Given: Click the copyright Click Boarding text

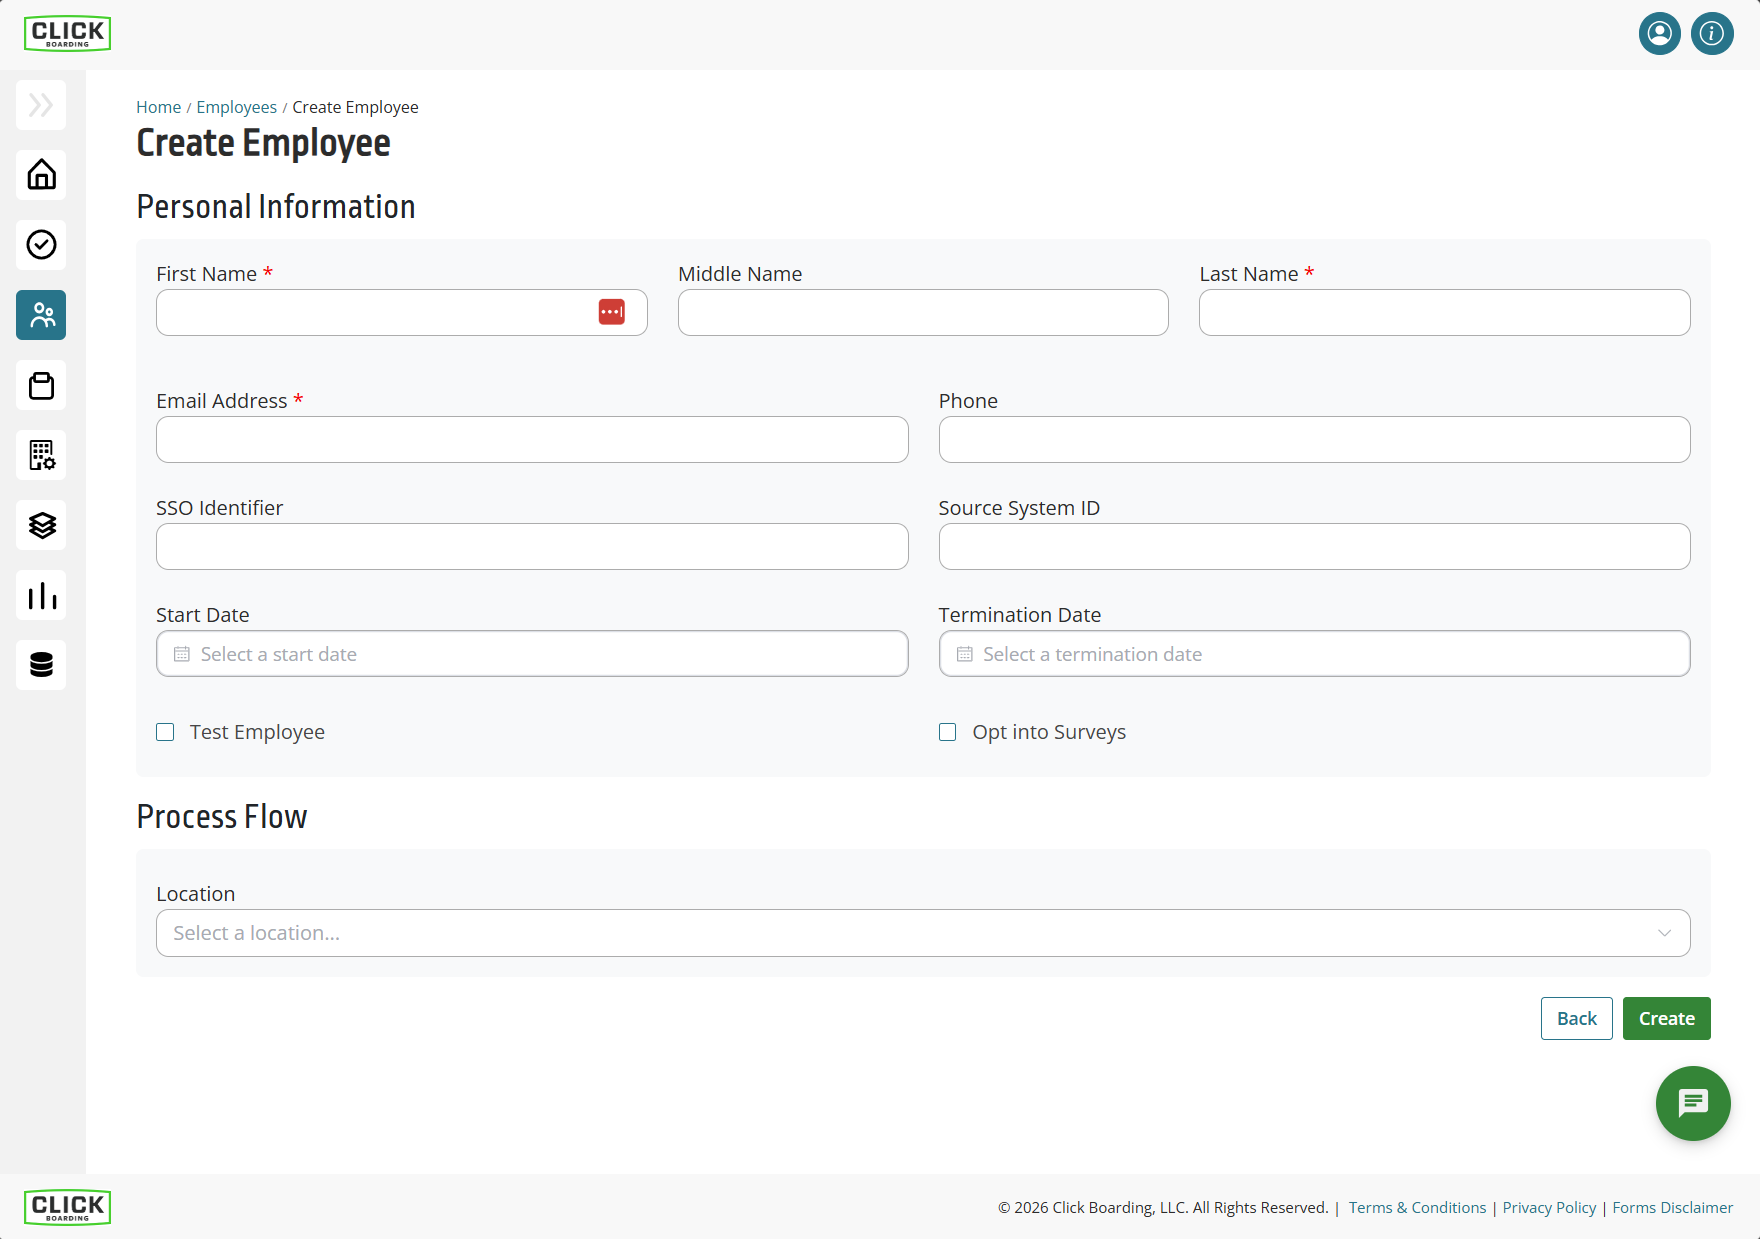Looking at the screenshot, I should click(x=1163, y=1207).
